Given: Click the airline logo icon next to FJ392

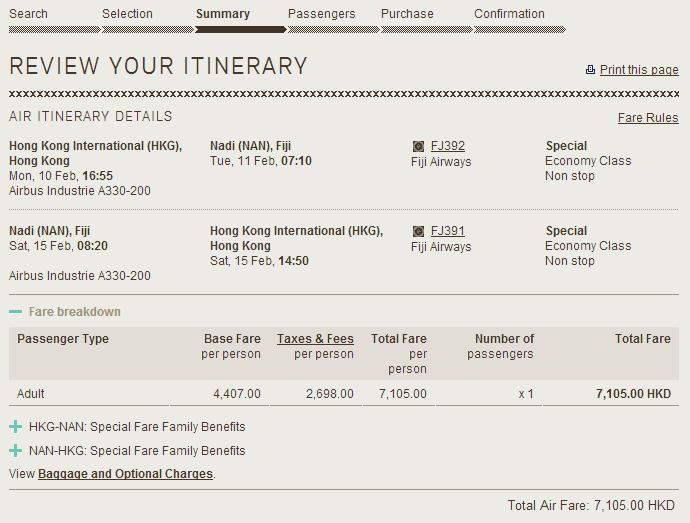Looking at the screenshot, I should [x=418, y=146].
